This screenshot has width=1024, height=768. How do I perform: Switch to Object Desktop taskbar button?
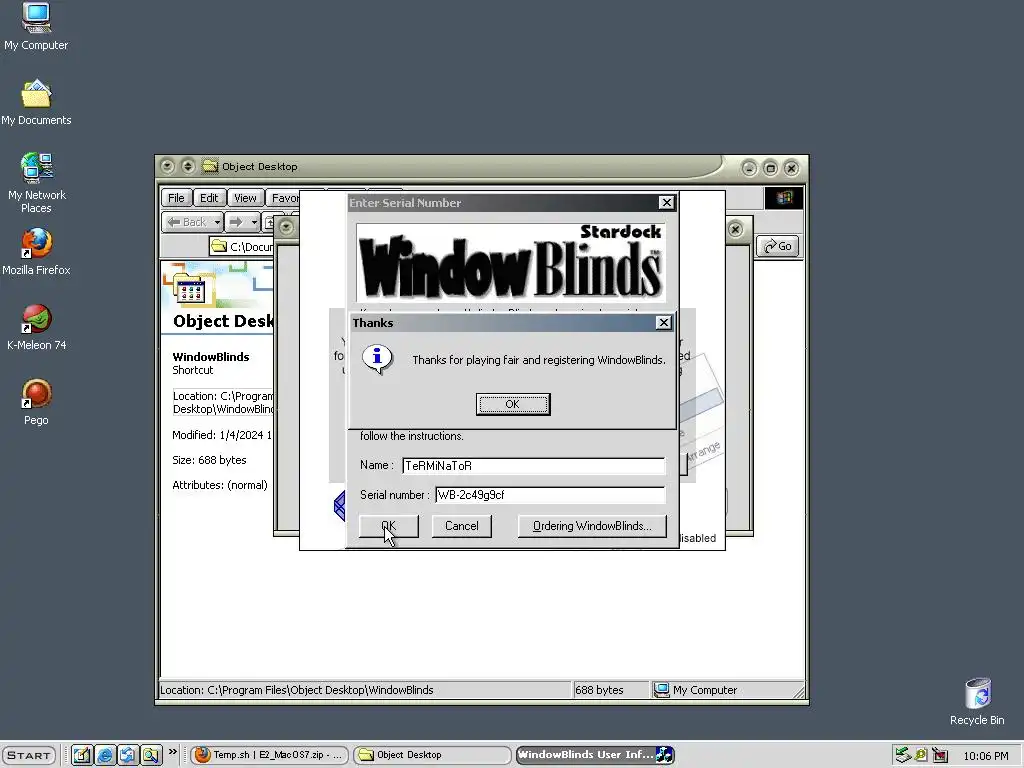[x=432, y=755]
